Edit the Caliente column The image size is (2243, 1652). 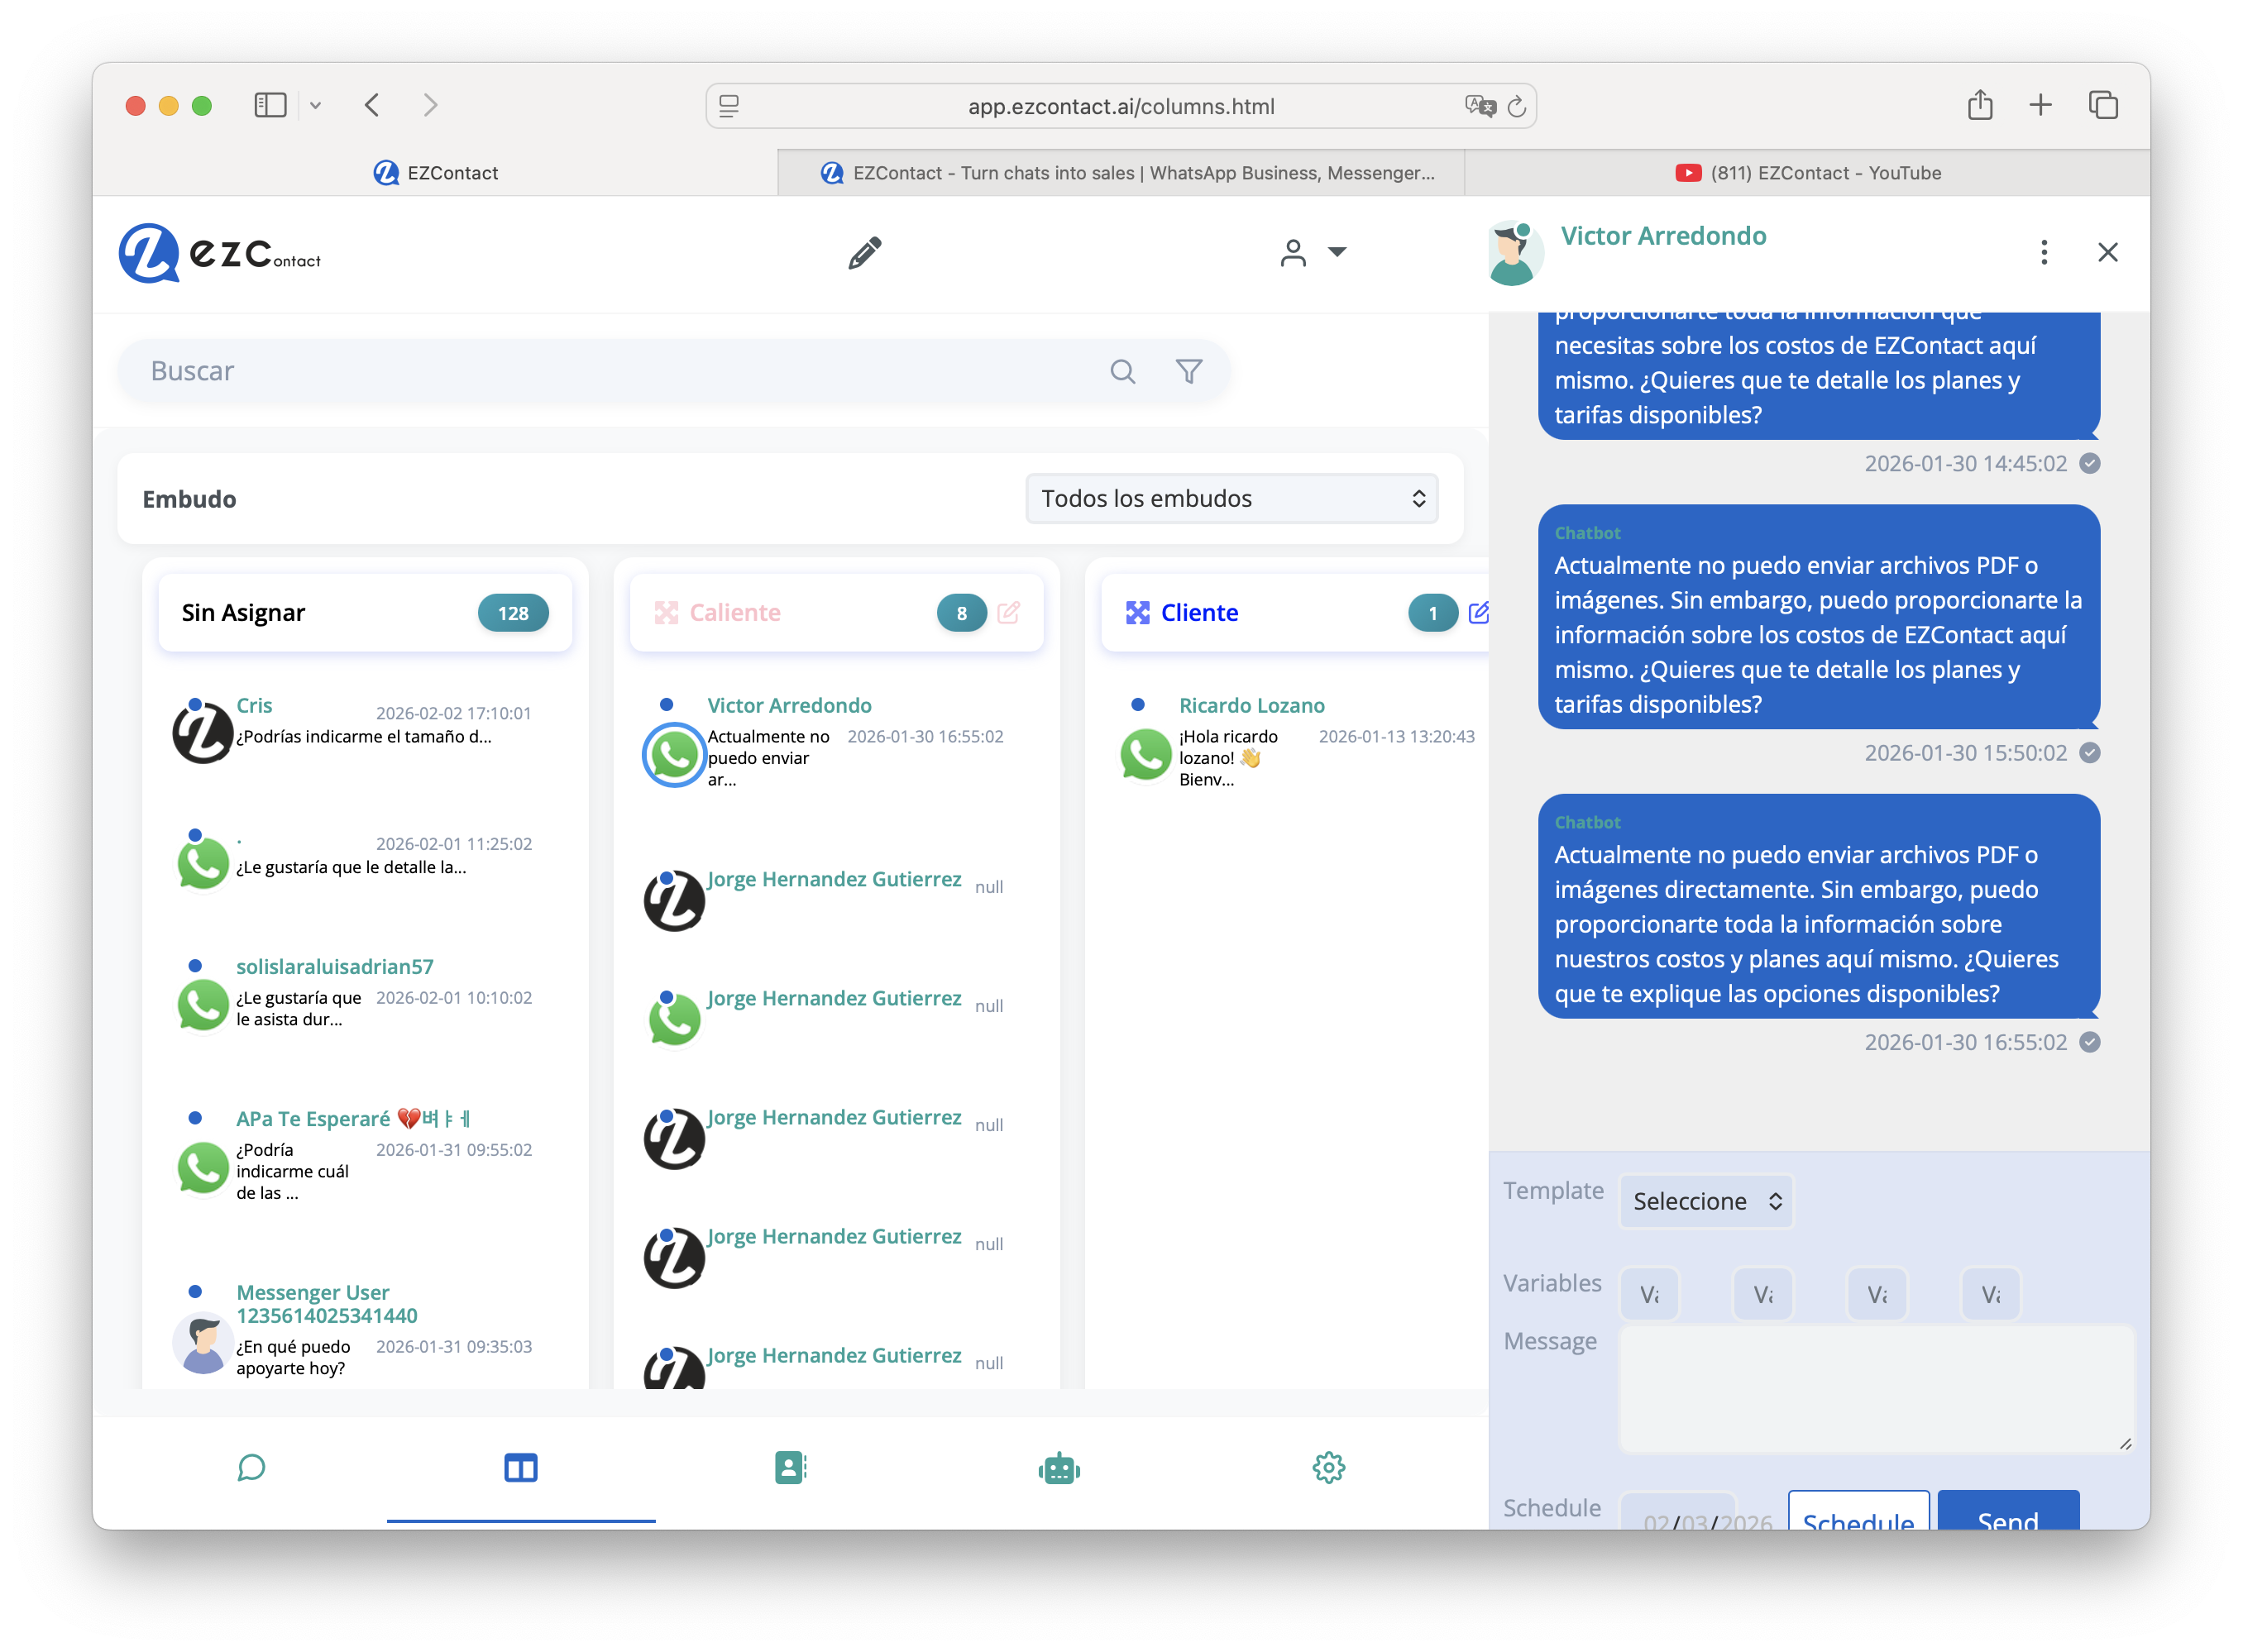click(1008, 612)
